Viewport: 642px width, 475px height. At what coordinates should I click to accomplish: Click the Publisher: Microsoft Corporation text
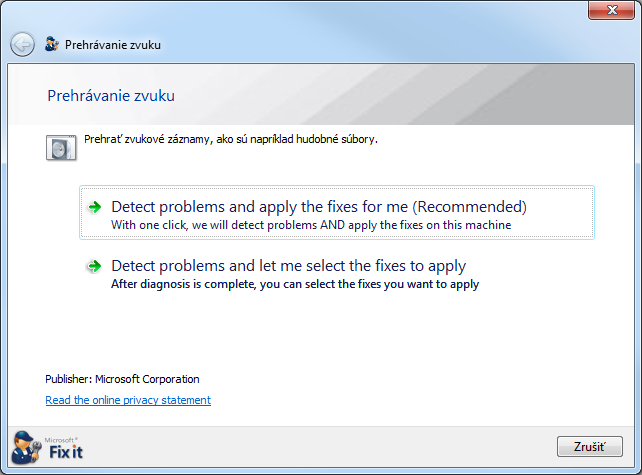click(x=122, y=379)
